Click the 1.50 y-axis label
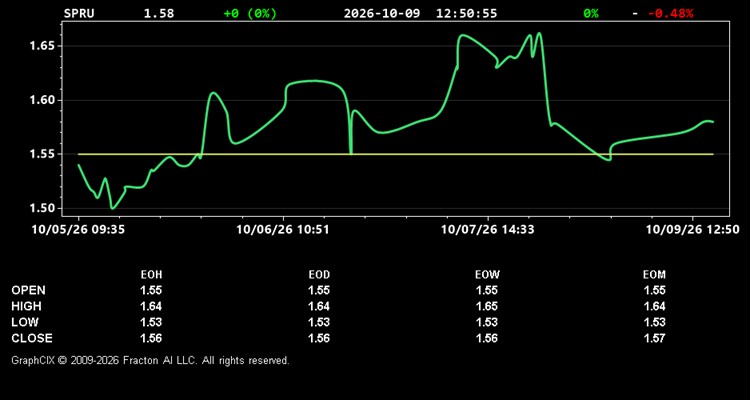 pyautogui.click(x=44, y=209)
